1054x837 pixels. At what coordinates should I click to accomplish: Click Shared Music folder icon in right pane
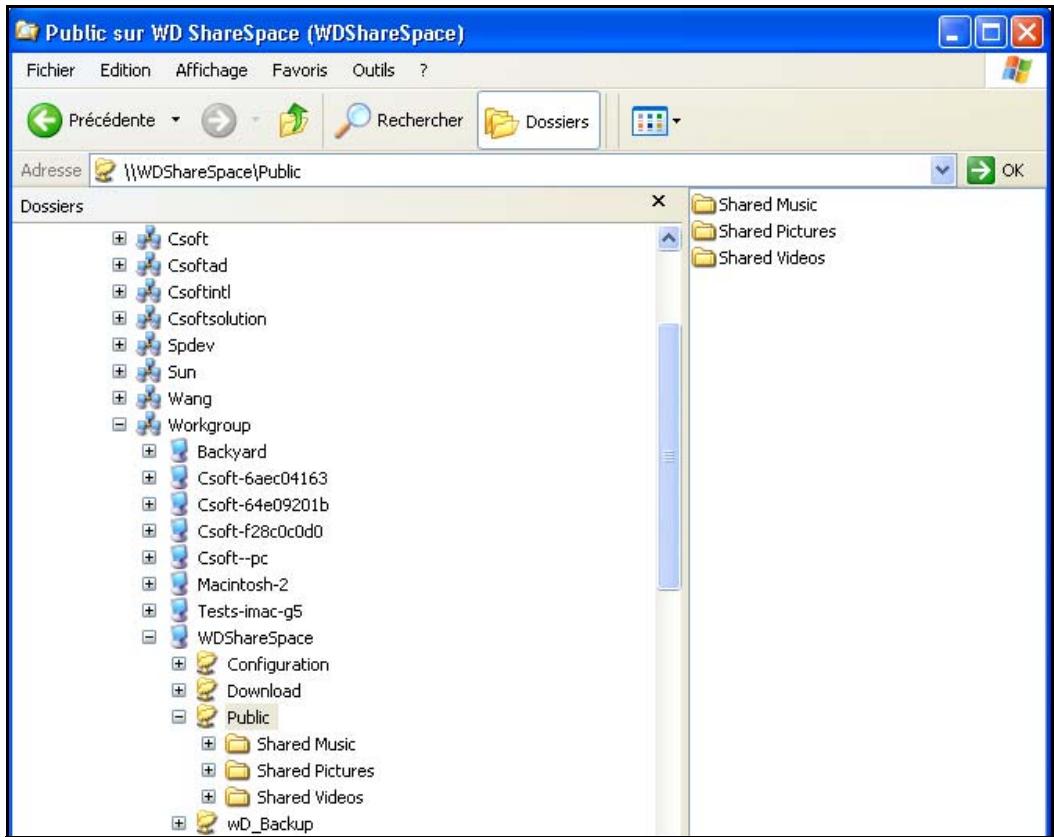coord(704,204)
